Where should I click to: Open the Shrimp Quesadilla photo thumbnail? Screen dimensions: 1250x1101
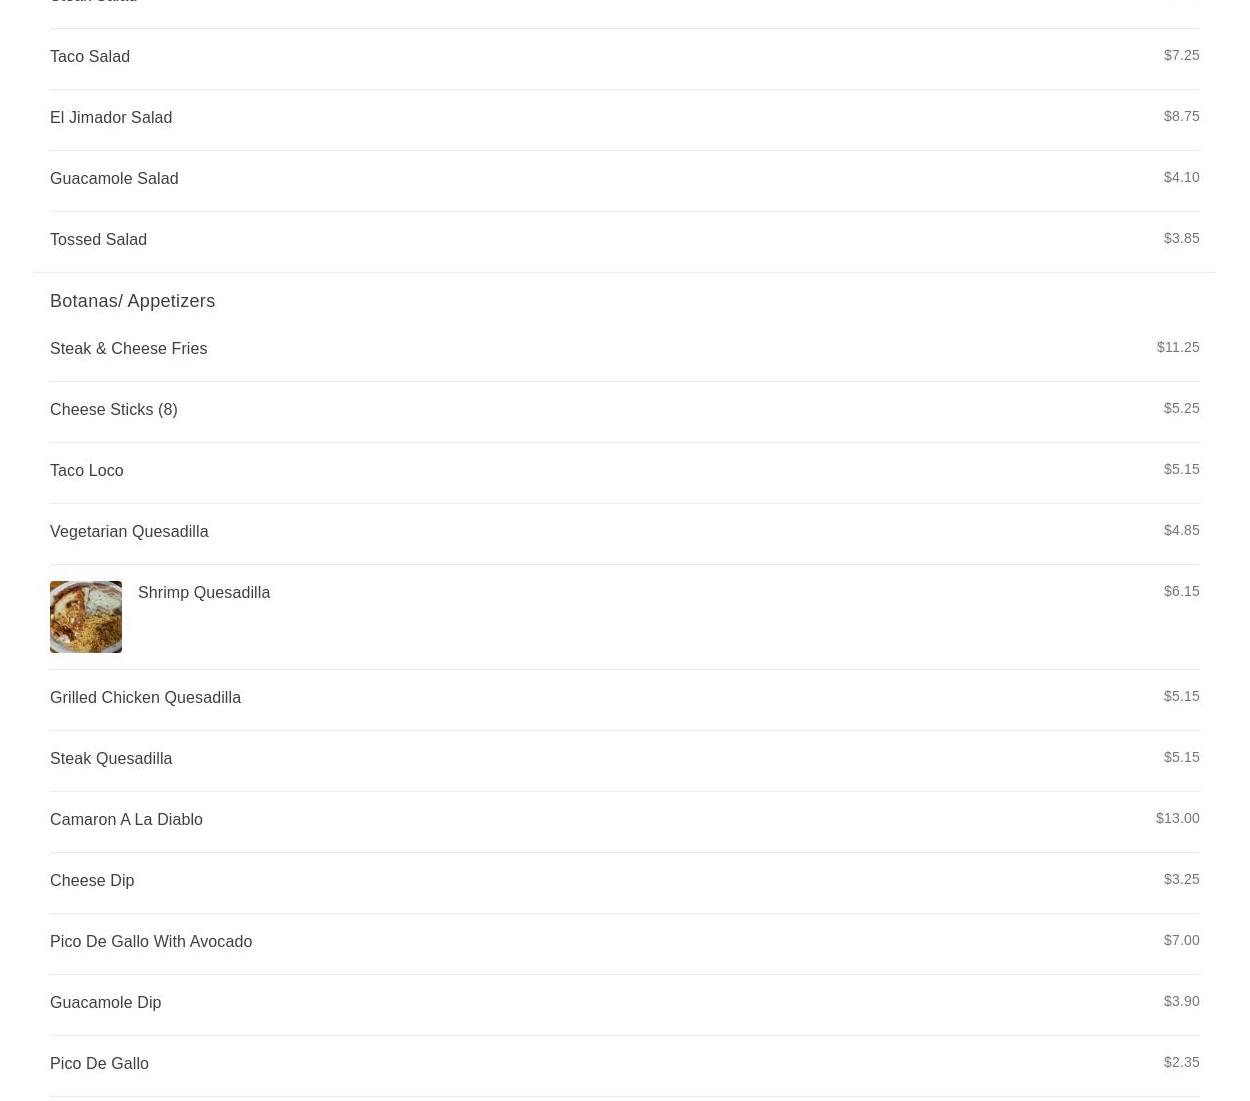click(86, 617)
